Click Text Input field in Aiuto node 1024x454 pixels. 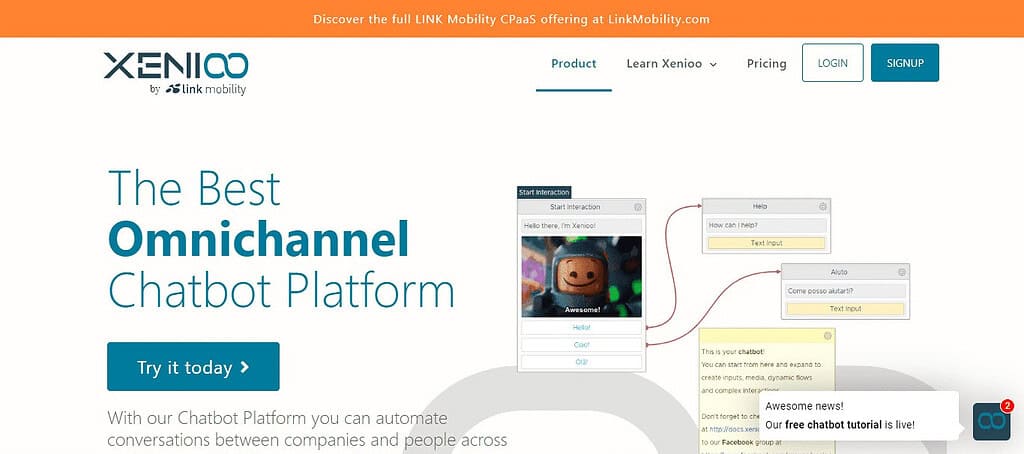(846, 308)
